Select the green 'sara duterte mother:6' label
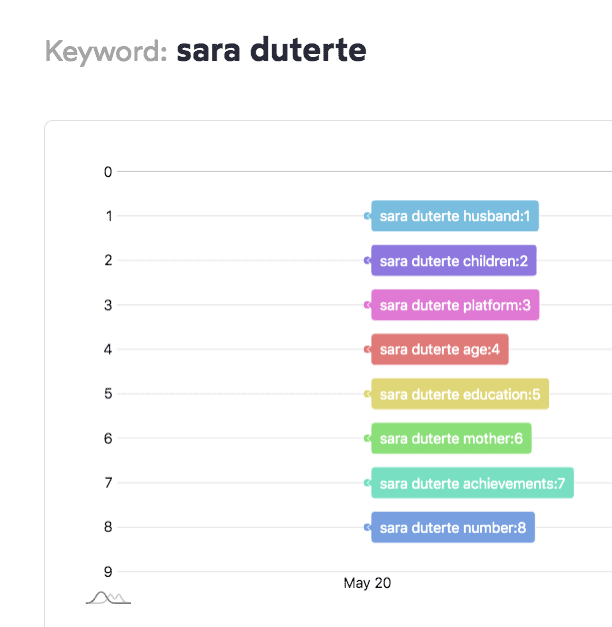 click(x=451, y=438)
